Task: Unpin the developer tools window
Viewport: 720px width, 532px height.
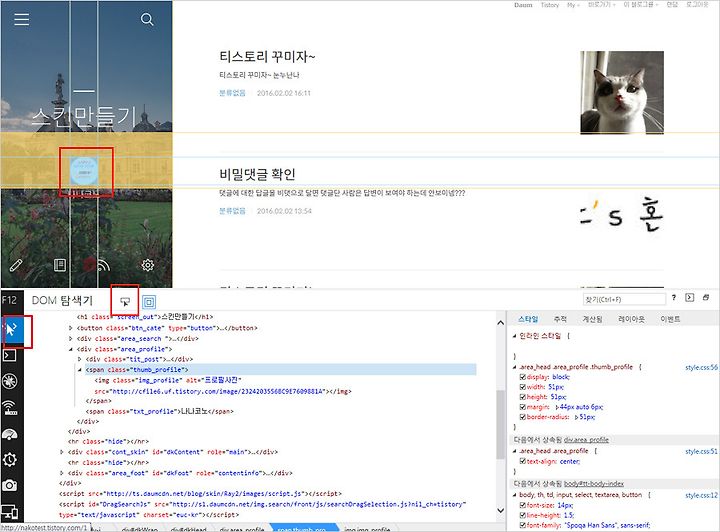Action: click(706, 298)
